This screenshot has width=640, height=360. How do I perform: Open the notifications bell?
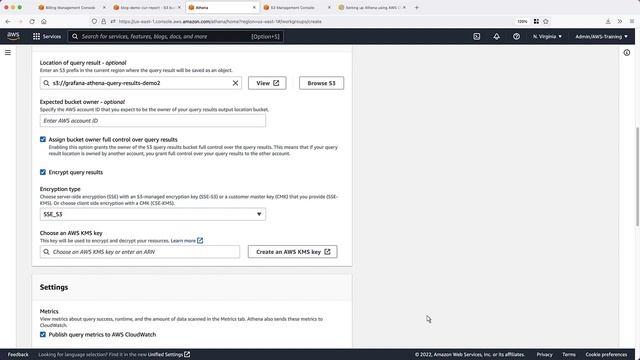(496, 36)
